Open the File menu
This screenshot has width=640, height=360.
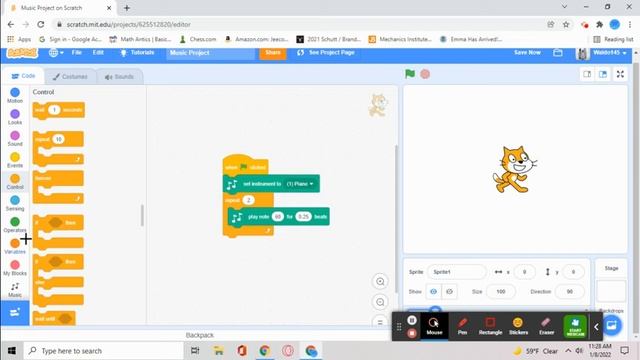point(76,53)
